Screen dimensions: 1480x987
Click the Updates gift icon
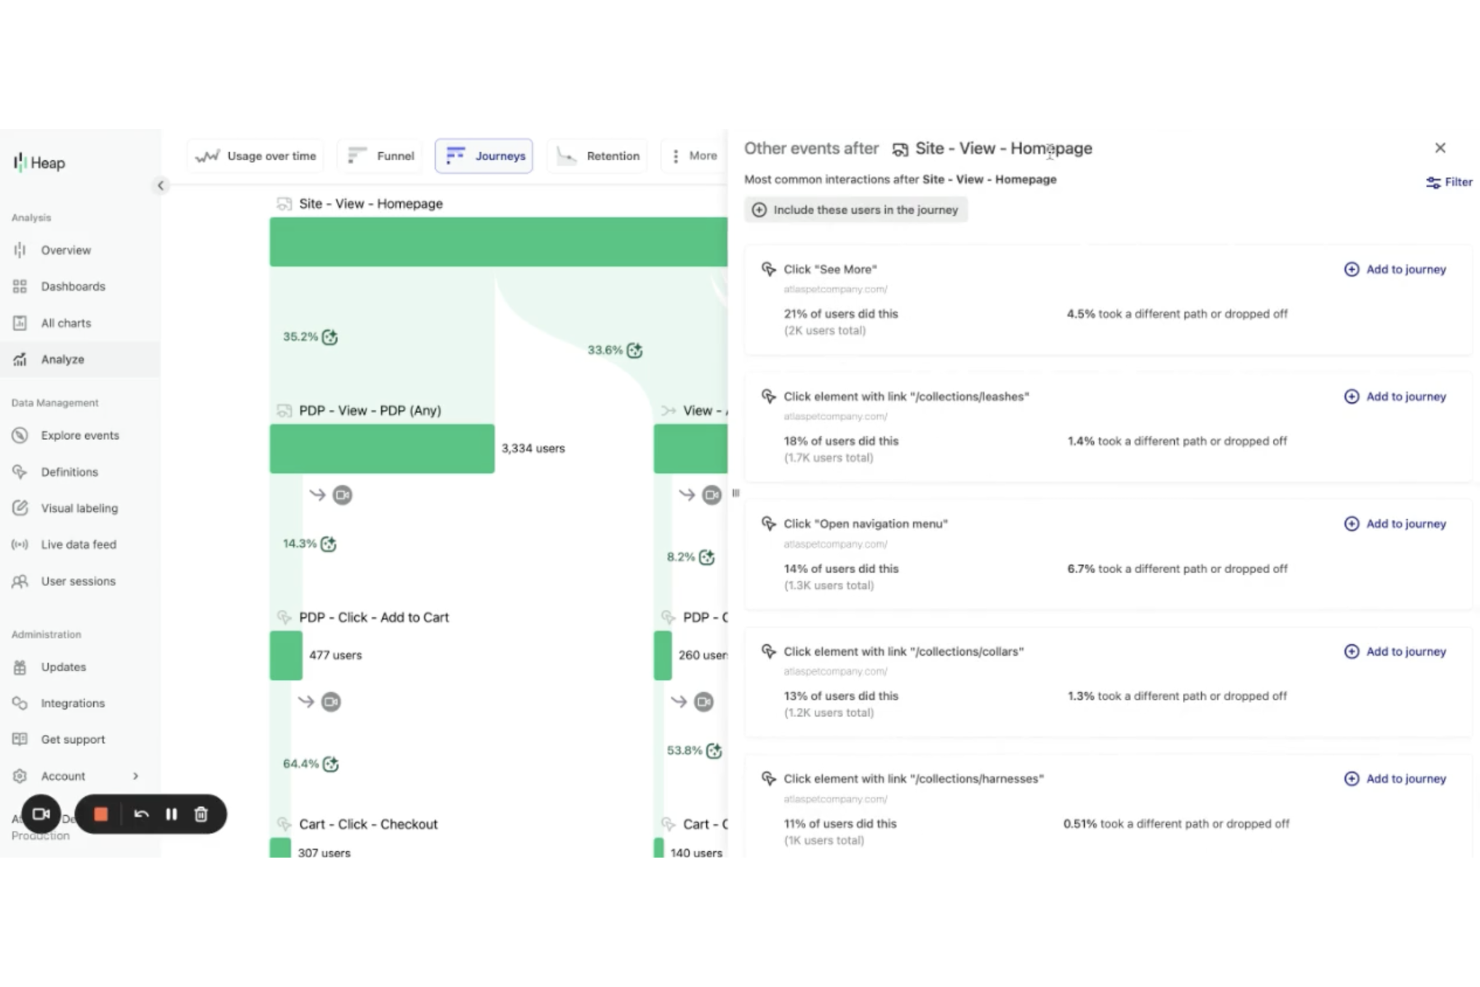pyautogui.click(x=19, y=667)
